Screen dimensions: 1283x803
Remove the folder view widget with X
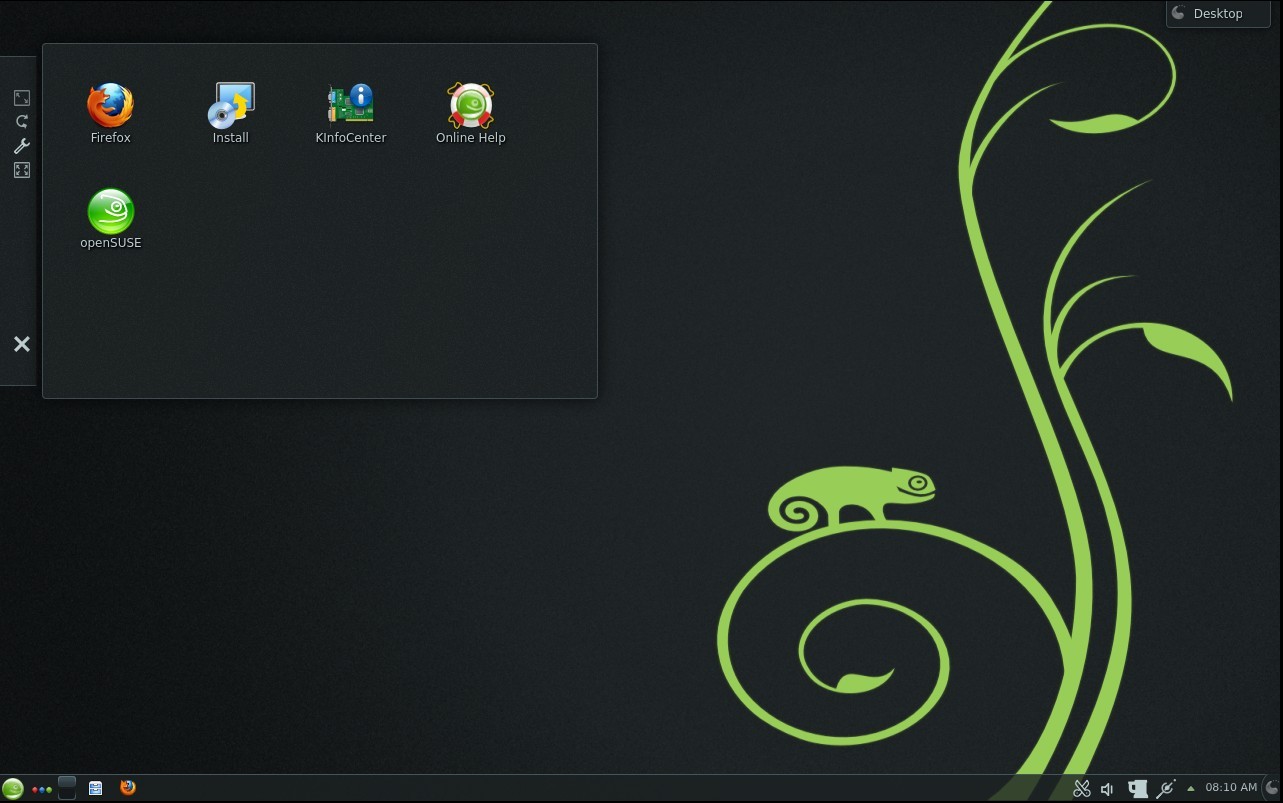tap(22, 344)
